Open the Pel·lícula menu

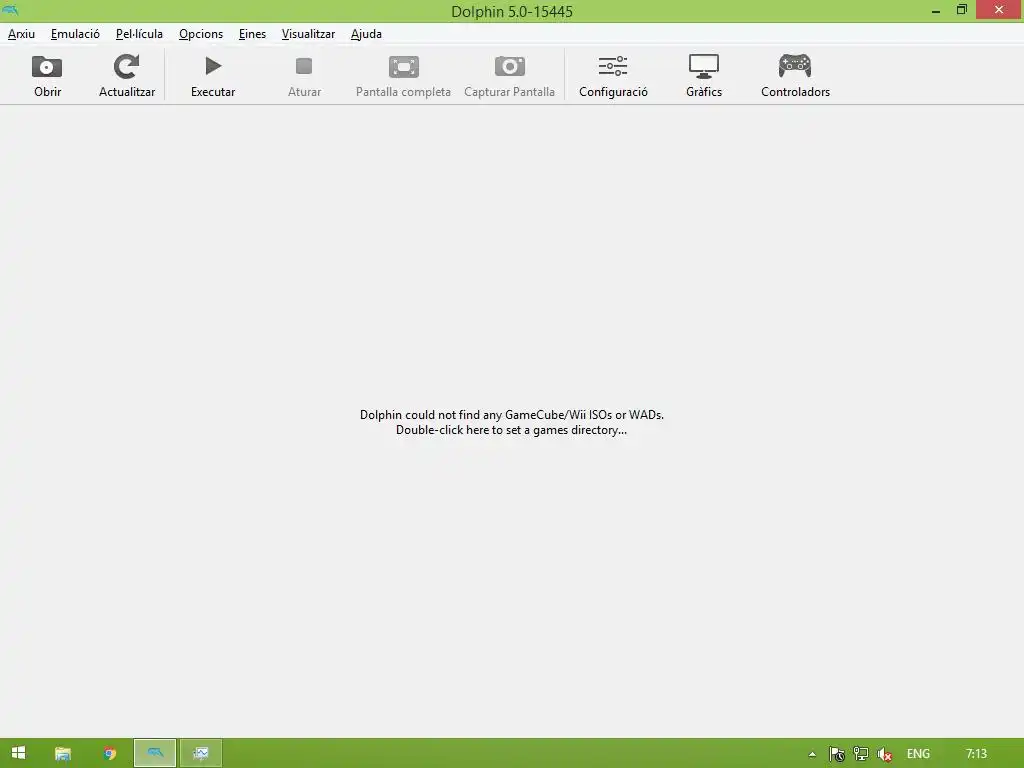pyautogui.click(x=139, y=34)
